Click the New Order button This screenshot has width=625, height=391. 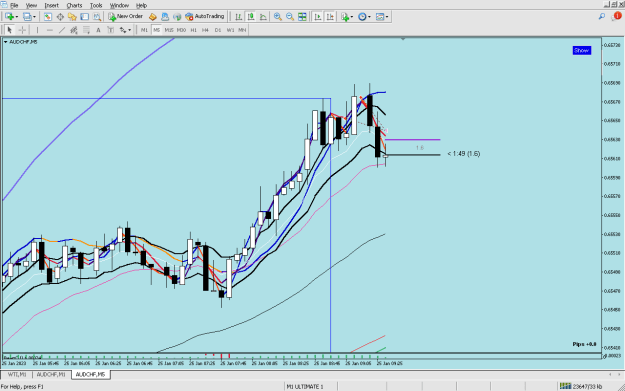click(x=126, y=17)
